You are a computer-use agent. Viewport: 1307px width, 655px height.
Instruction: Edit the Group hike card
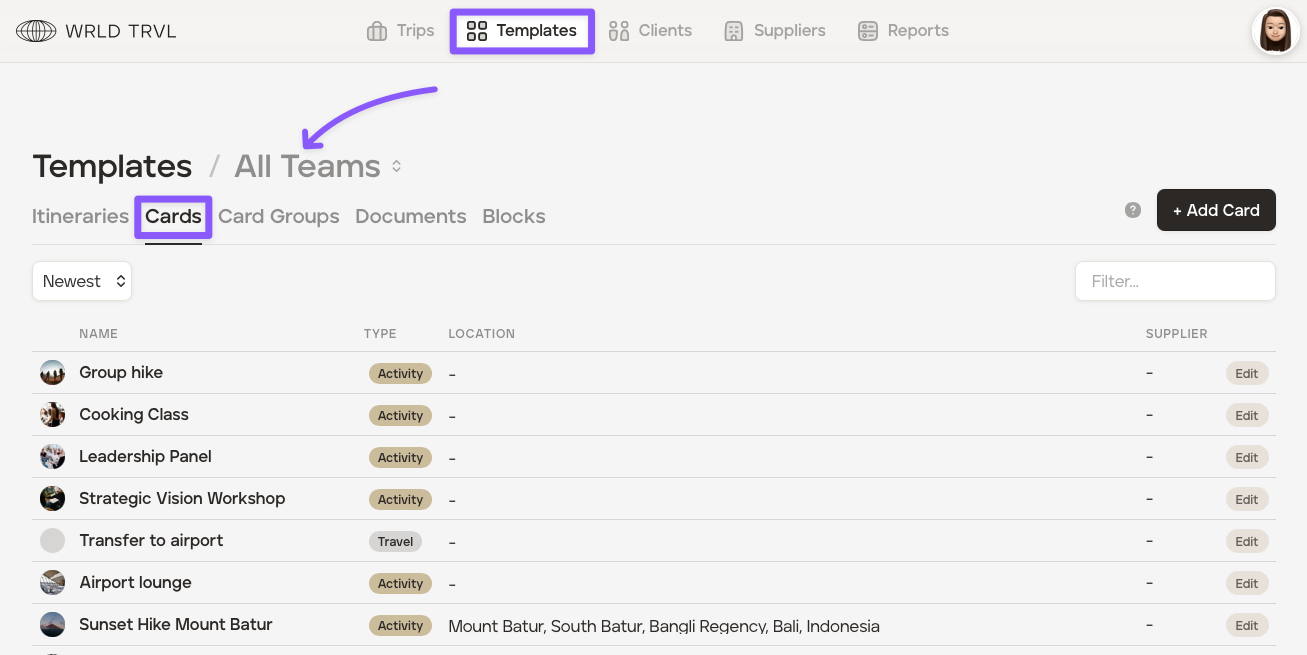(x=1246, y=373)
